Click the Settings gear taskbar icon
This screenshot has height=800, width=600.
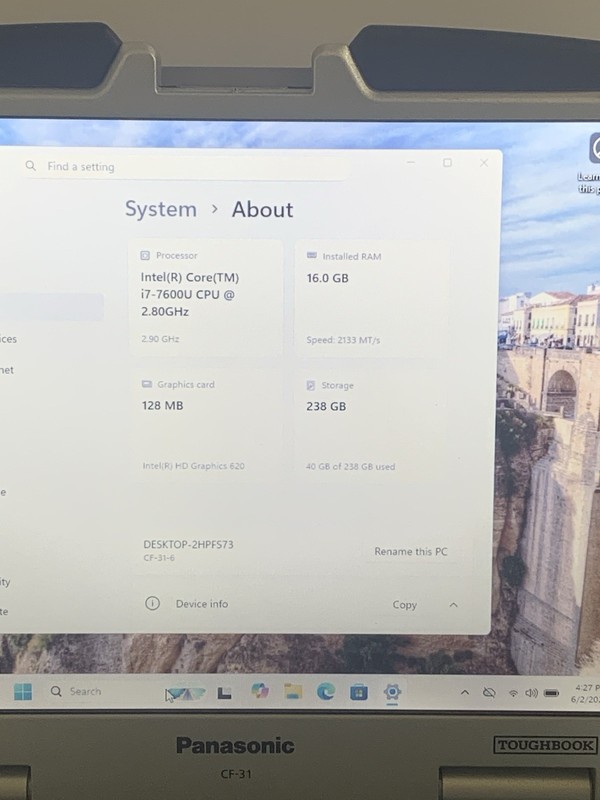coord(392,692)
